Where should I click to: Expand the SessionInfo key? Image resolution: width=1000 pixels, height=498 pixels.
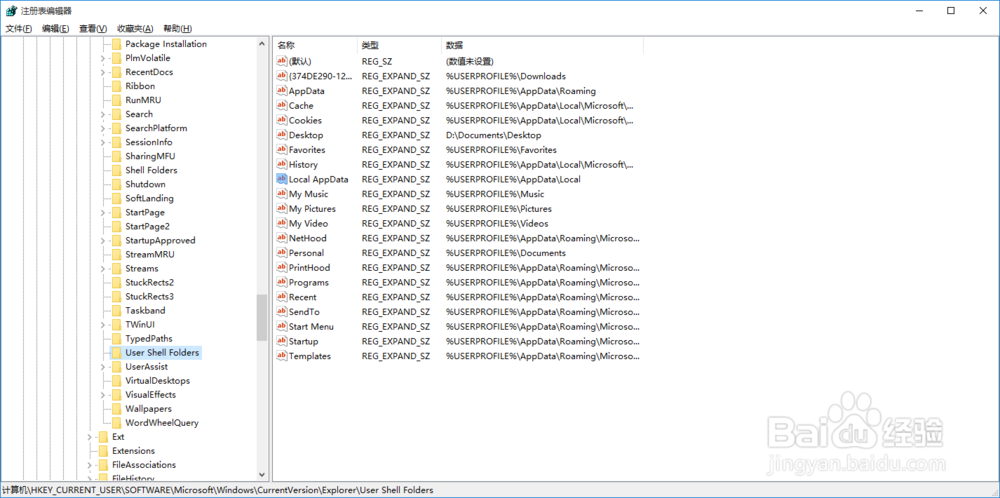[103, 142]
